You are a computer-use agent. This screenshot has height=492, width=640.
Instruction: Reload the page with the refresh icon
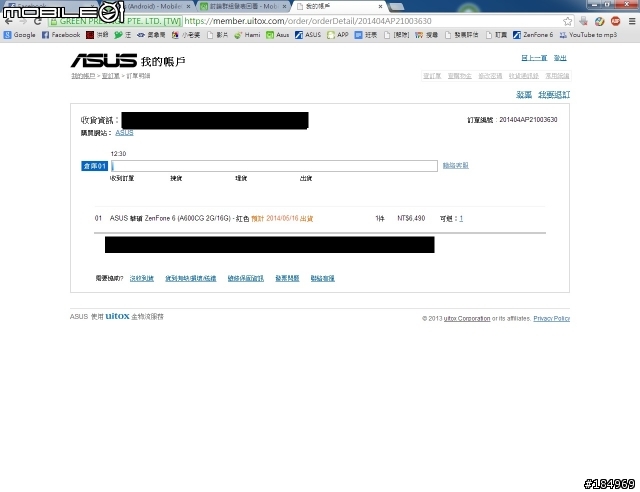pyautogui.click(x=38, y=21)
